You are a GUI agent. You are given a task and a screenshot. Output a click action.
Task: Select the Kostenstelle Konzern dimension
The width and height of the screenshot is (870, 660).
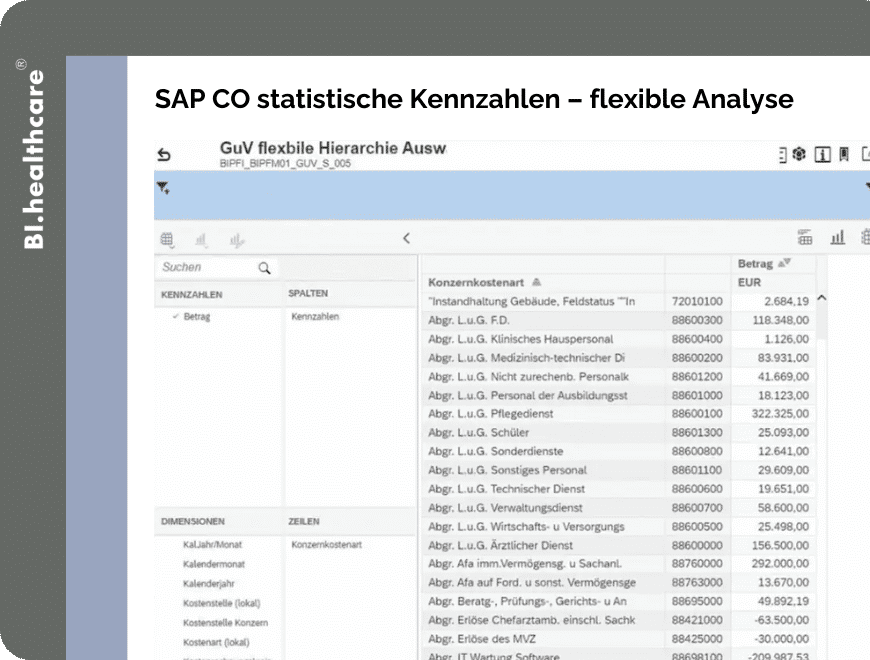[x=225, y=623]
